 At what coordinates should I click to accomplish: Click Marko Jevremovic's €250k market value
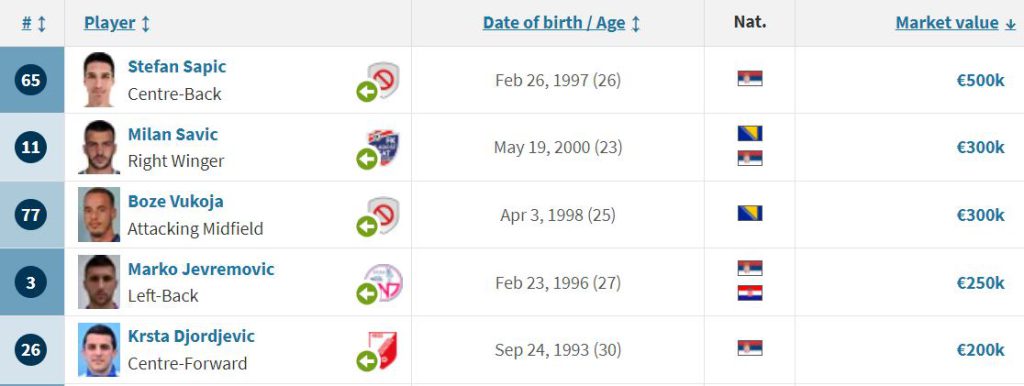click(980, 283)
